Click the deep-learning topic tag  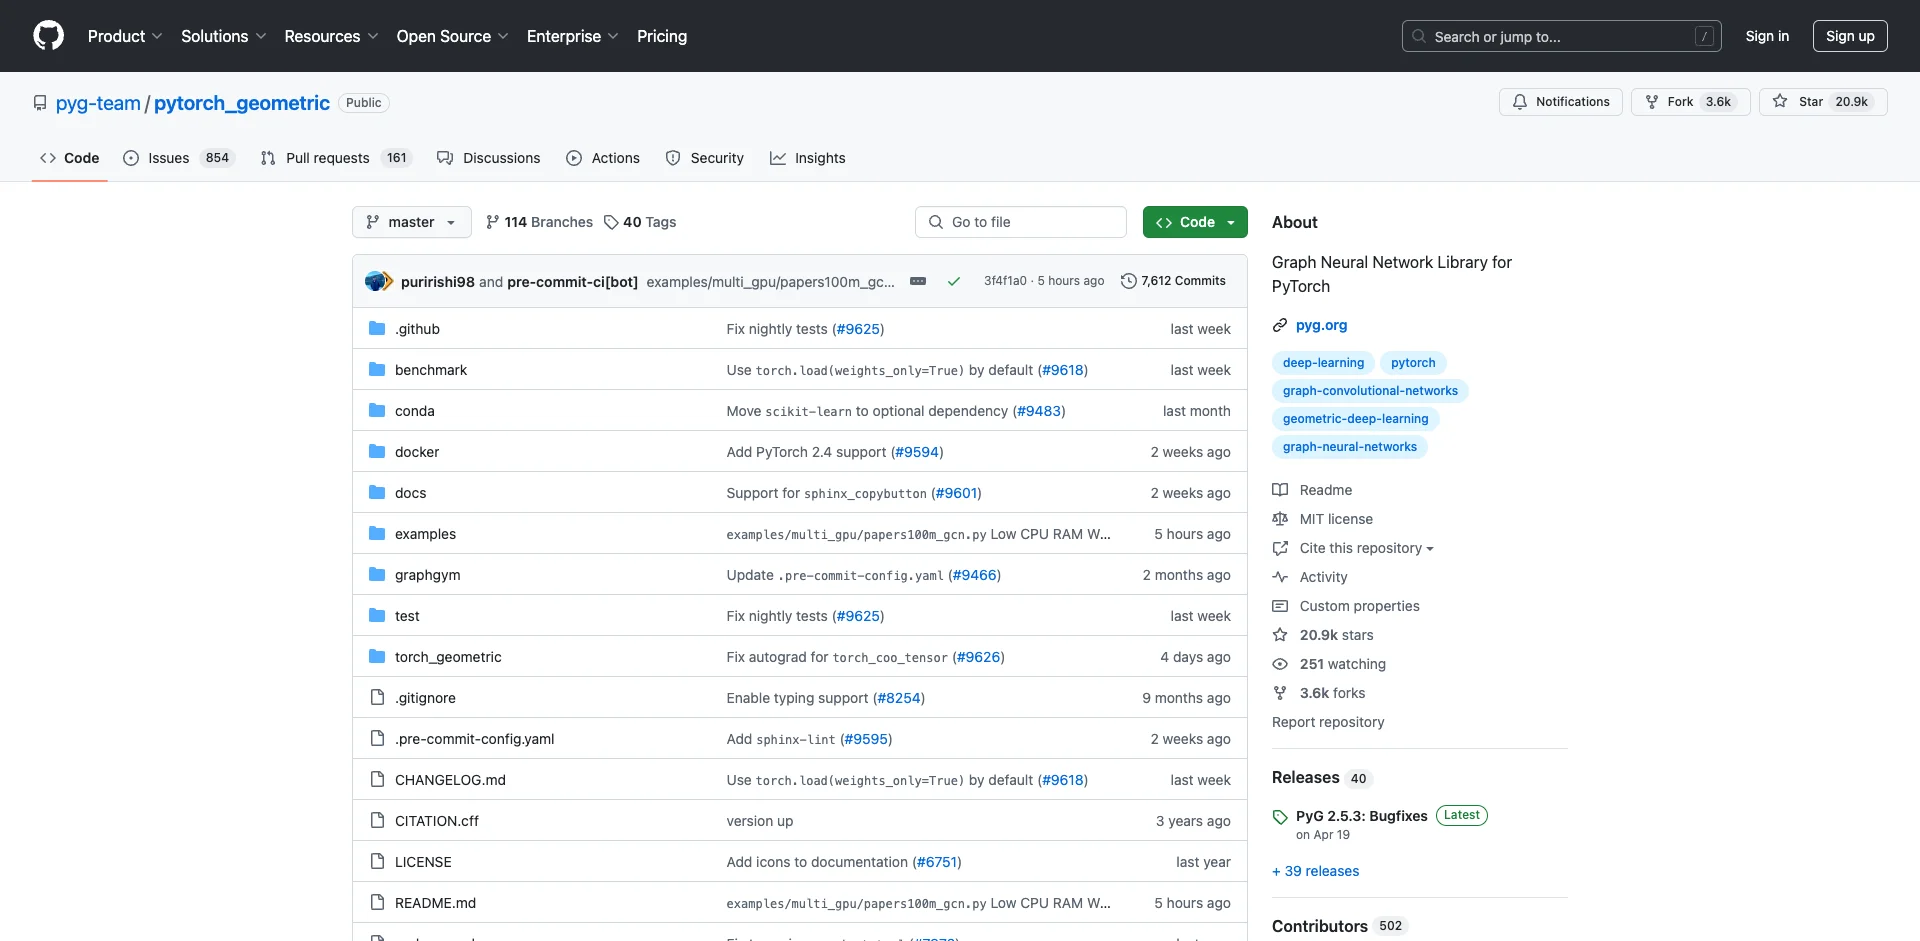point(1323,363)
